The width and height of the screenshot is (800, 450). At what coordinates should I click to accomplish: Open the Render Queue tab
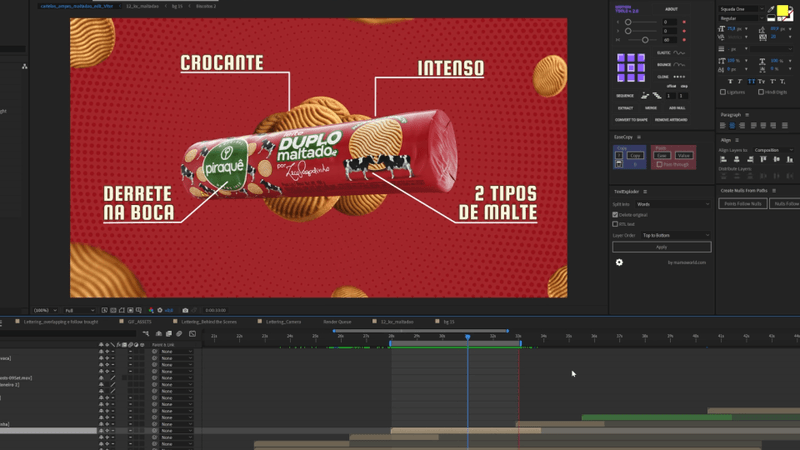click(337, 322)
